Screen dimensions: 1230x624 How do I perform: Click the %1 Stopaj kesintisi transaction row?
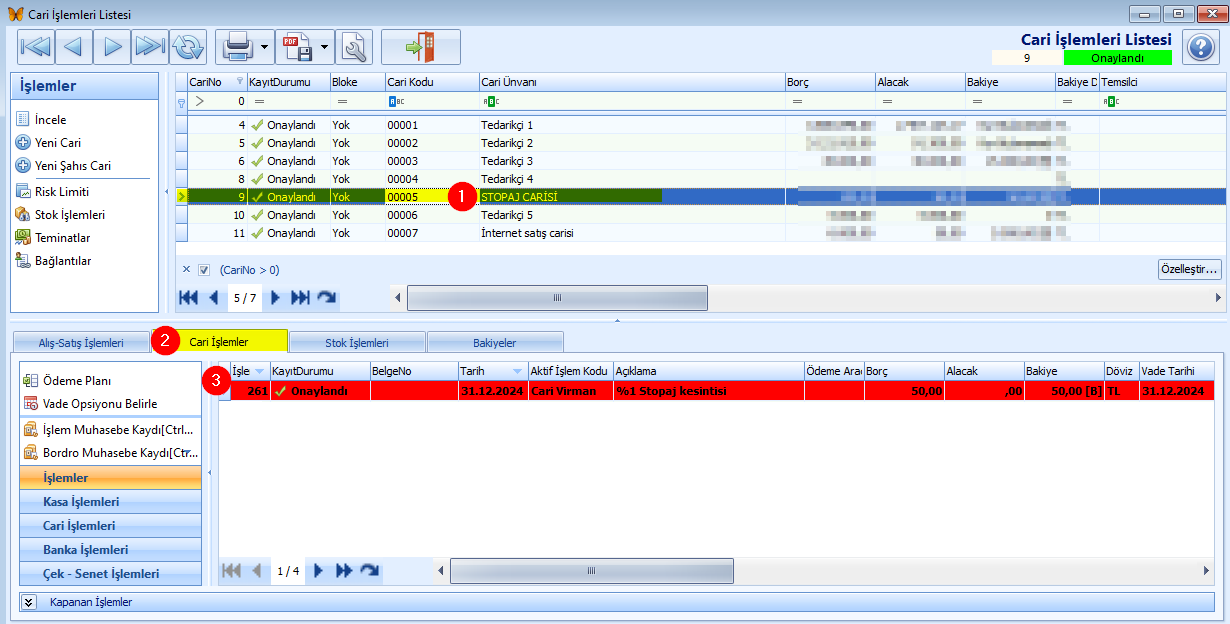pyautogui.click(x=716, y=391)
